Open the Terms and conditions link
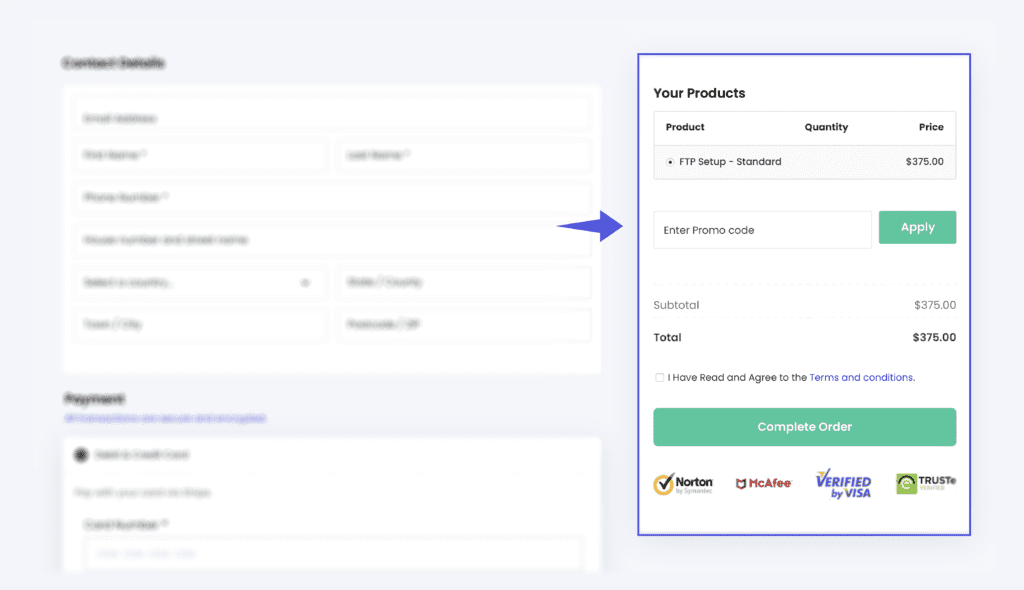The height and width of the screenshot is (590, 1024). tap(861, 378)
